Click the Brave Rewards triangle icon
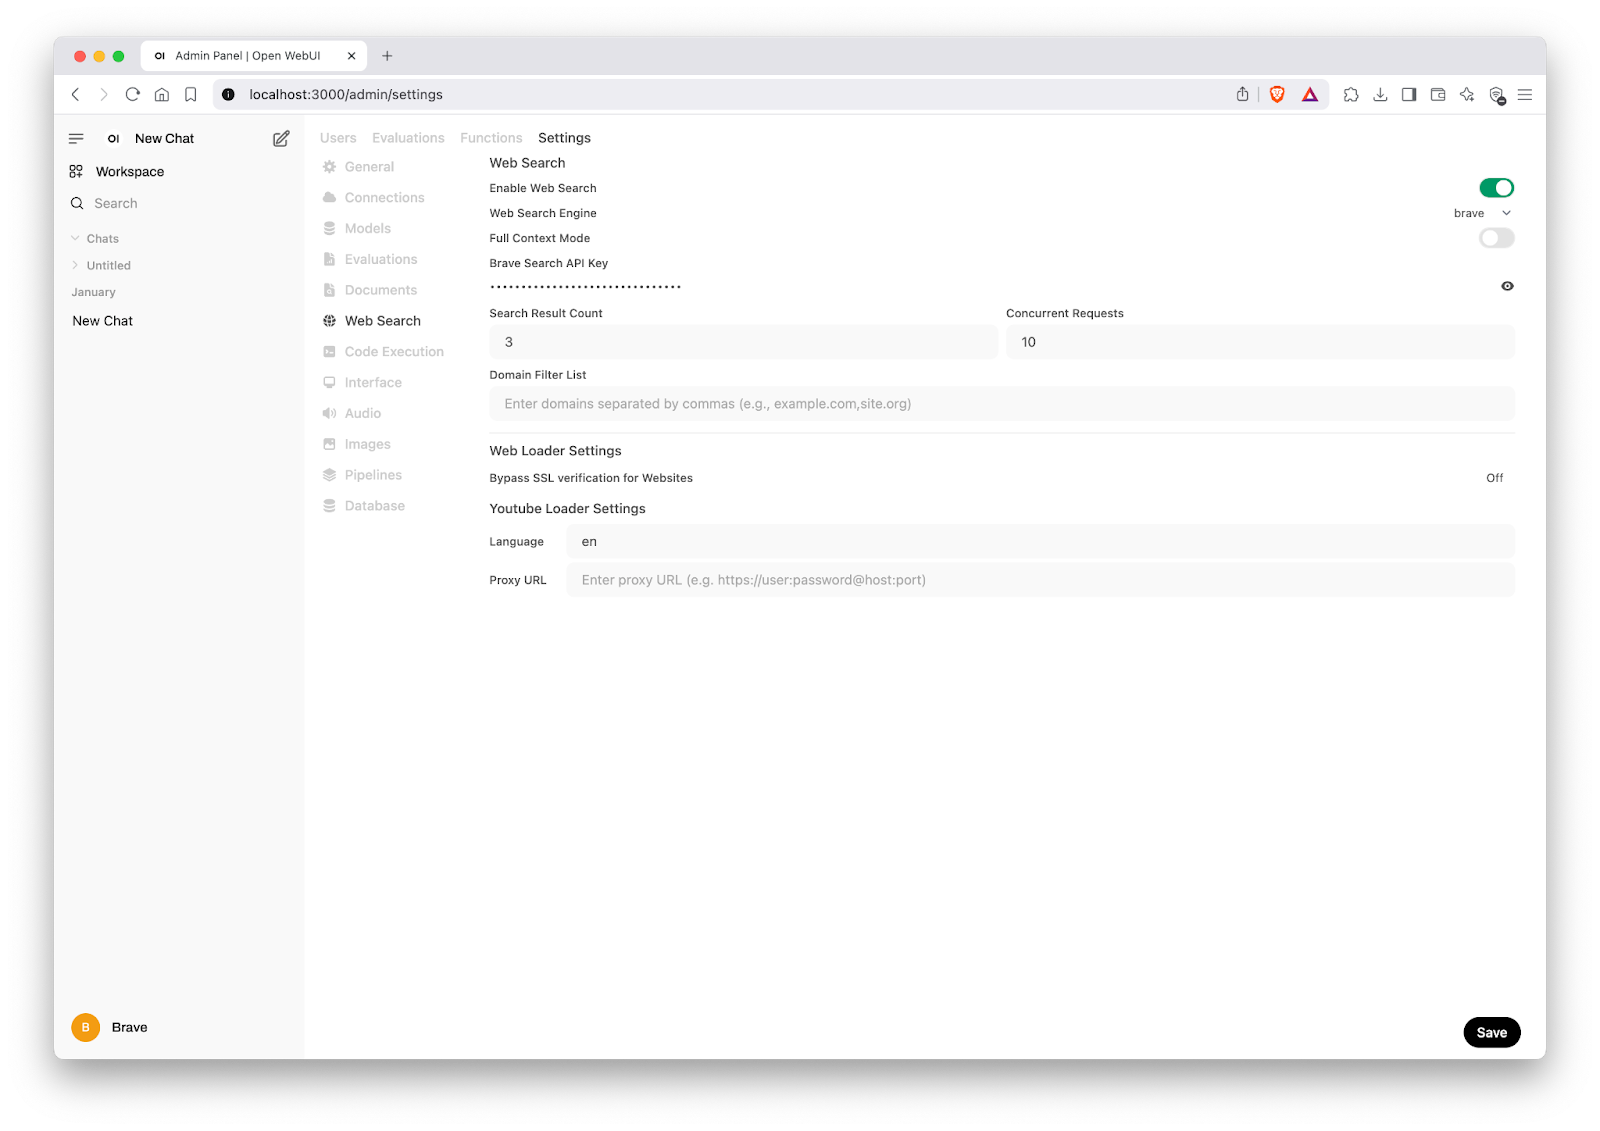The image size is (1600, 1131). coord(1310,94)
